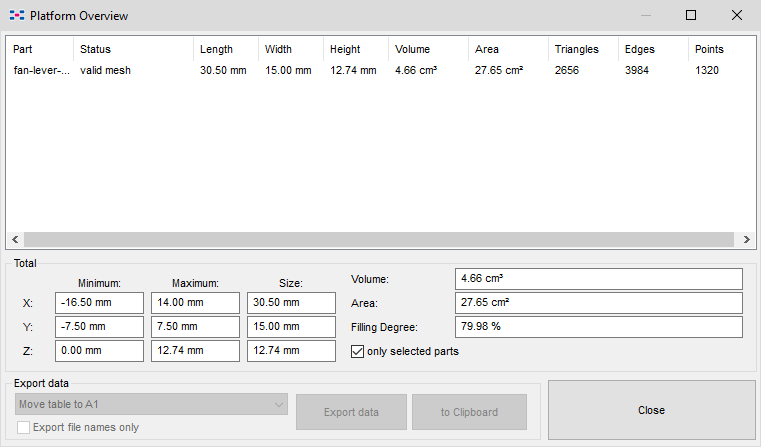Click the Z Minimum field 0.00 mm
Screen dimensions: 761x447
99,351
